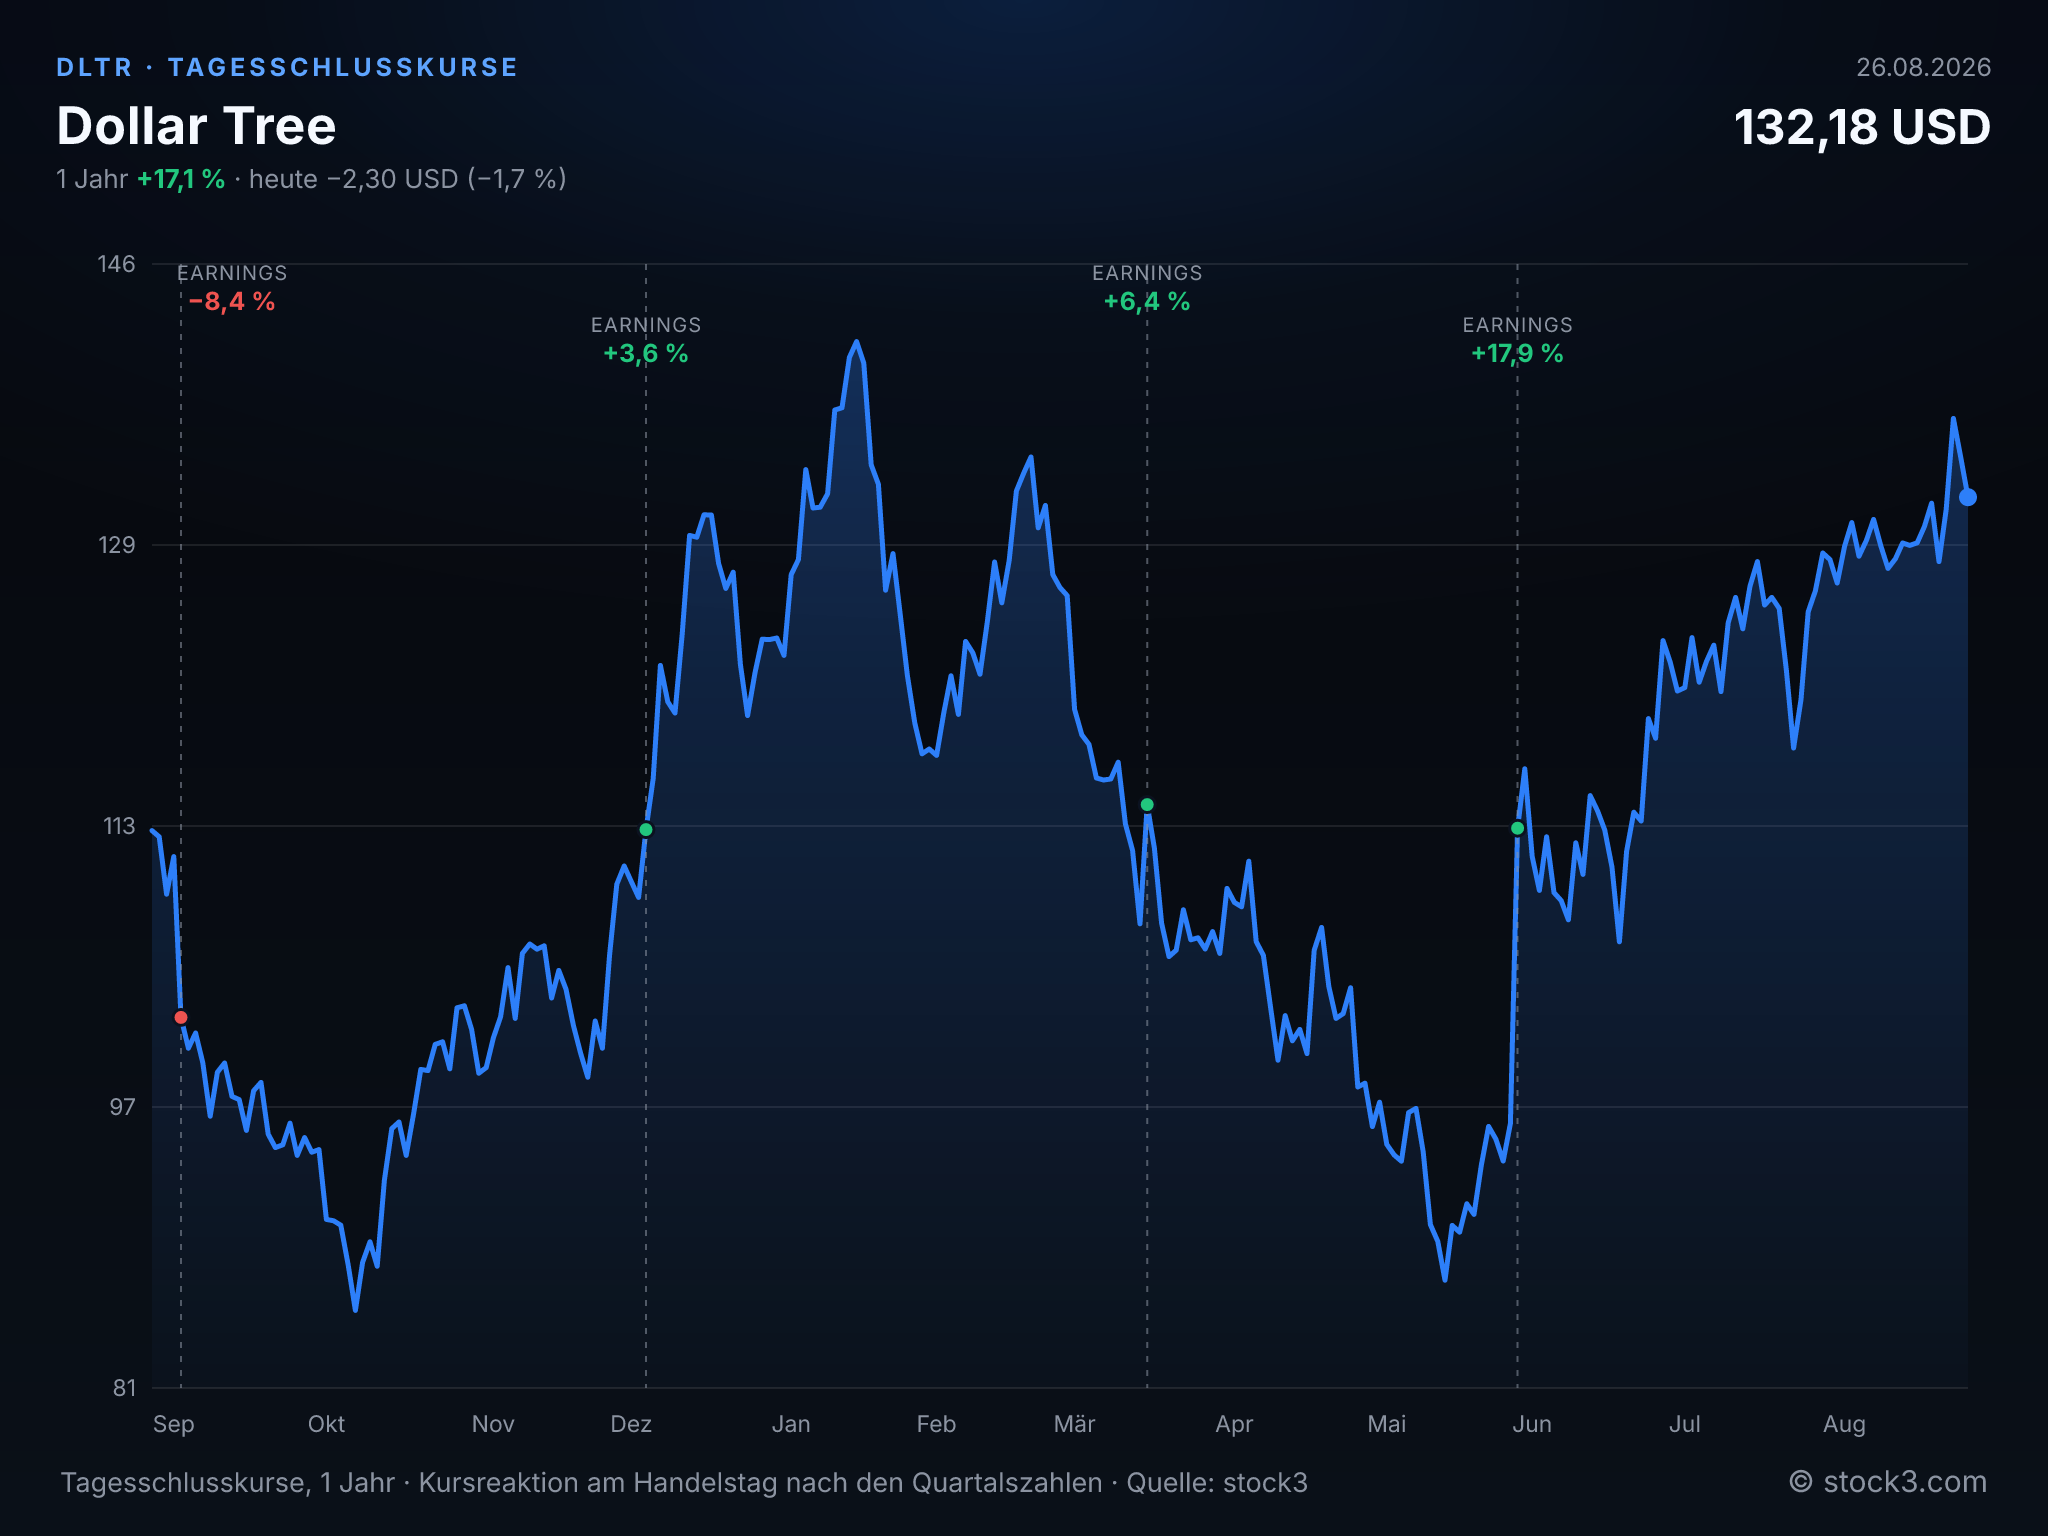The height and width of the screenshot is (1536, 2048).
Task: Click the "+6,4 %" earnings reaction
Action: click(1147, 301)
